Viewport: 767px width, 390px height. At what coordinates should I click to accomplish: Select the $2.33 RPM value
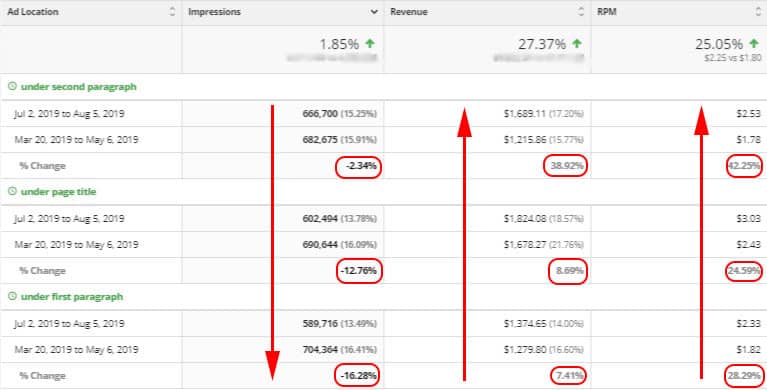(748, 324)
